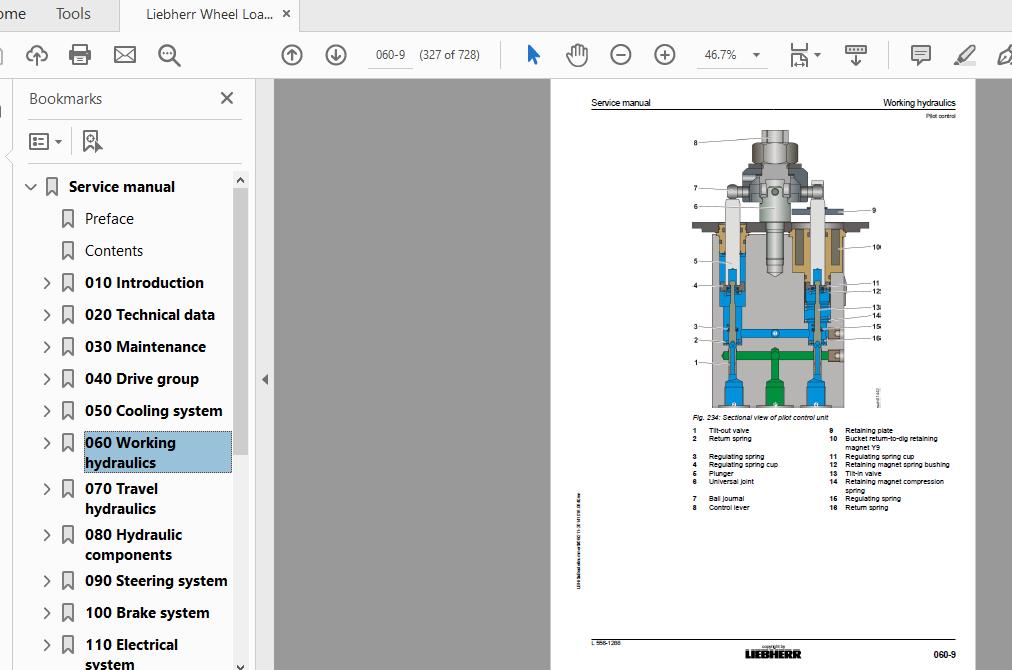Expand the 020 Technical data bookmark
Viewport: 1012px width, 670px height.
(x=46, y=314)
